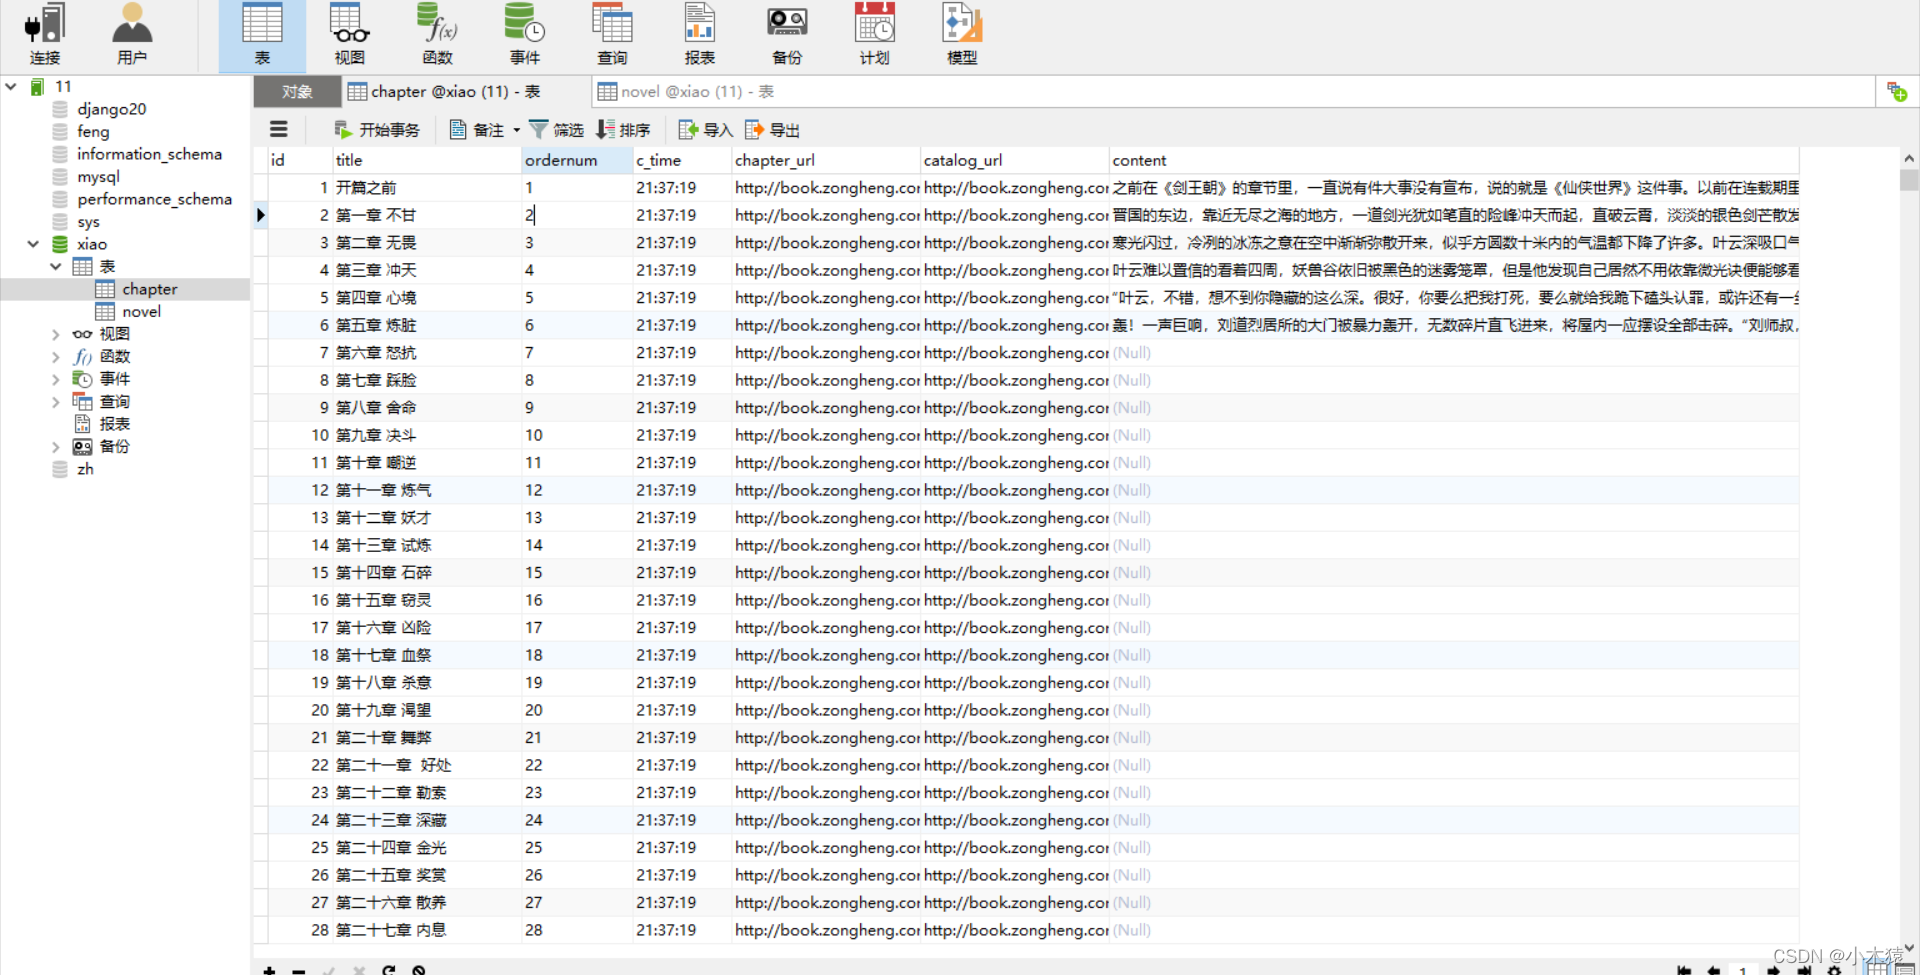Open the 备份 (Backup) toolbar section
Viewport: 1920px width, 975px height.
coord(787,35)
